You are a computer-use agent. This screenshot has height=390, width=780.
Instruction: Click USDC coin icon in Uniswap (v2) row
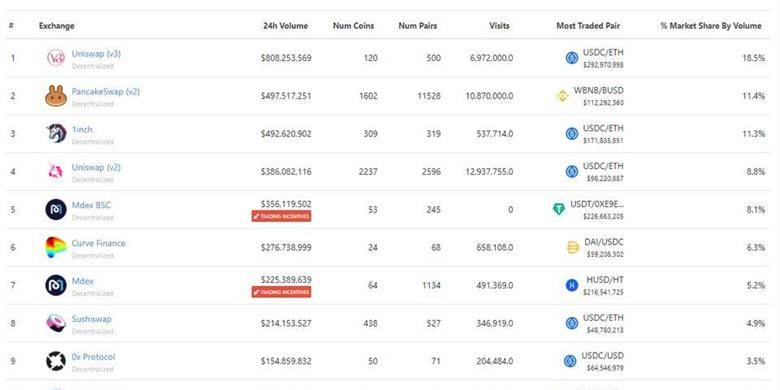click(x=572, y=172)
